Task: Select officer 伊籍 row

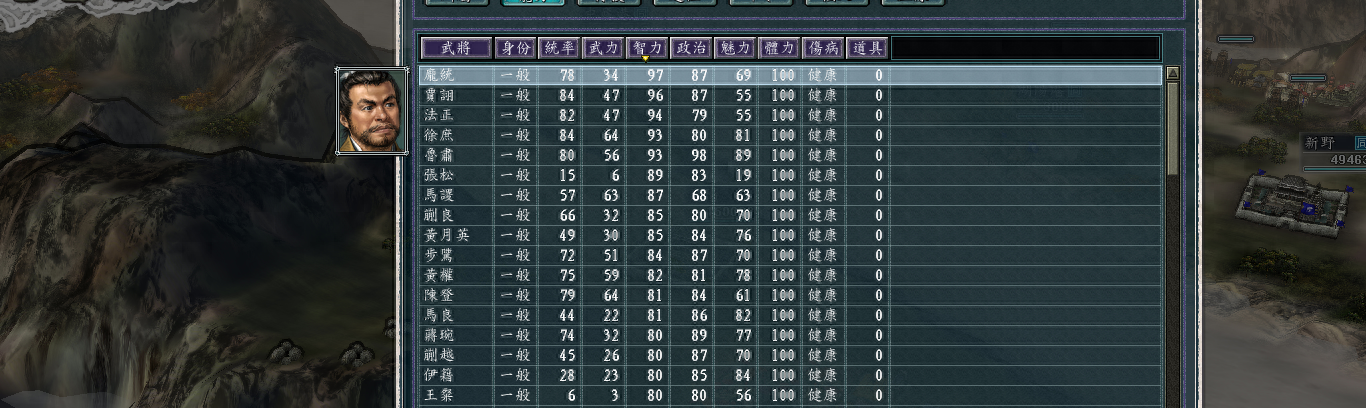Action: pyautogui.click(x=790, y=375)
